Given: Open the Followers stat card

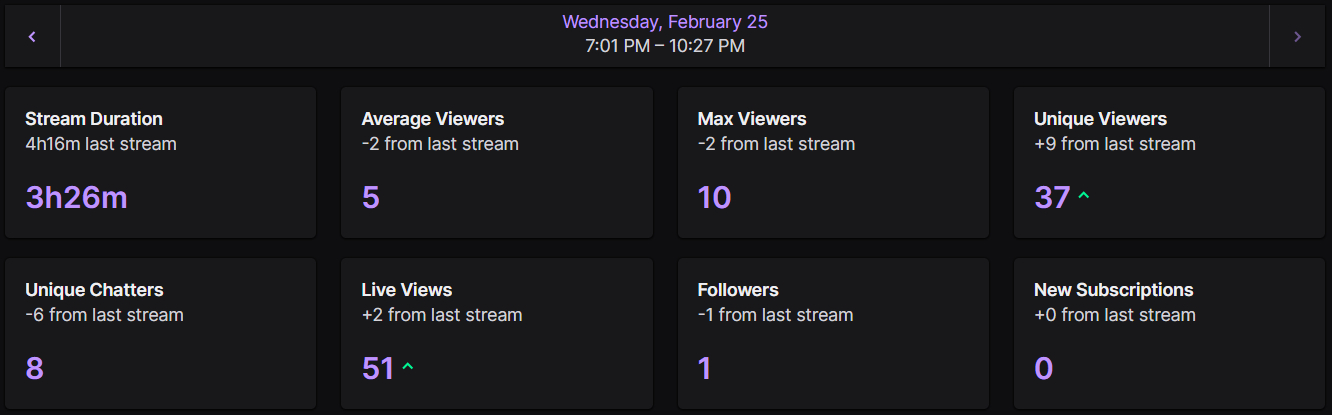Looking at the screenshot, I should click(x=833, y=334).
